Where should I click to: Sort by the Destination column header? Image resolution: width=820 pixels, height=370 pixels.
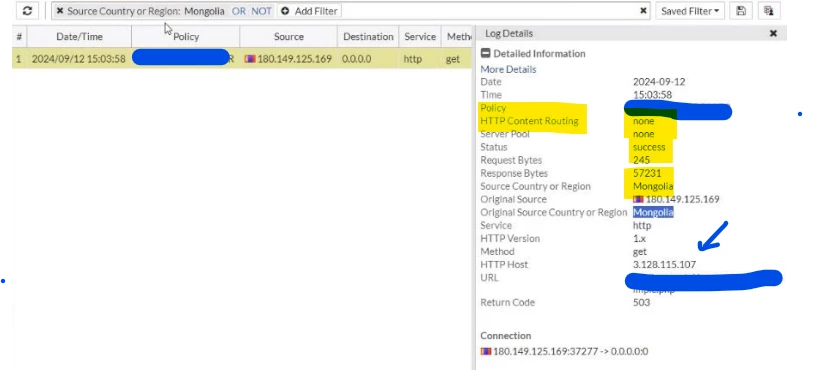click(x=368, y=37)
